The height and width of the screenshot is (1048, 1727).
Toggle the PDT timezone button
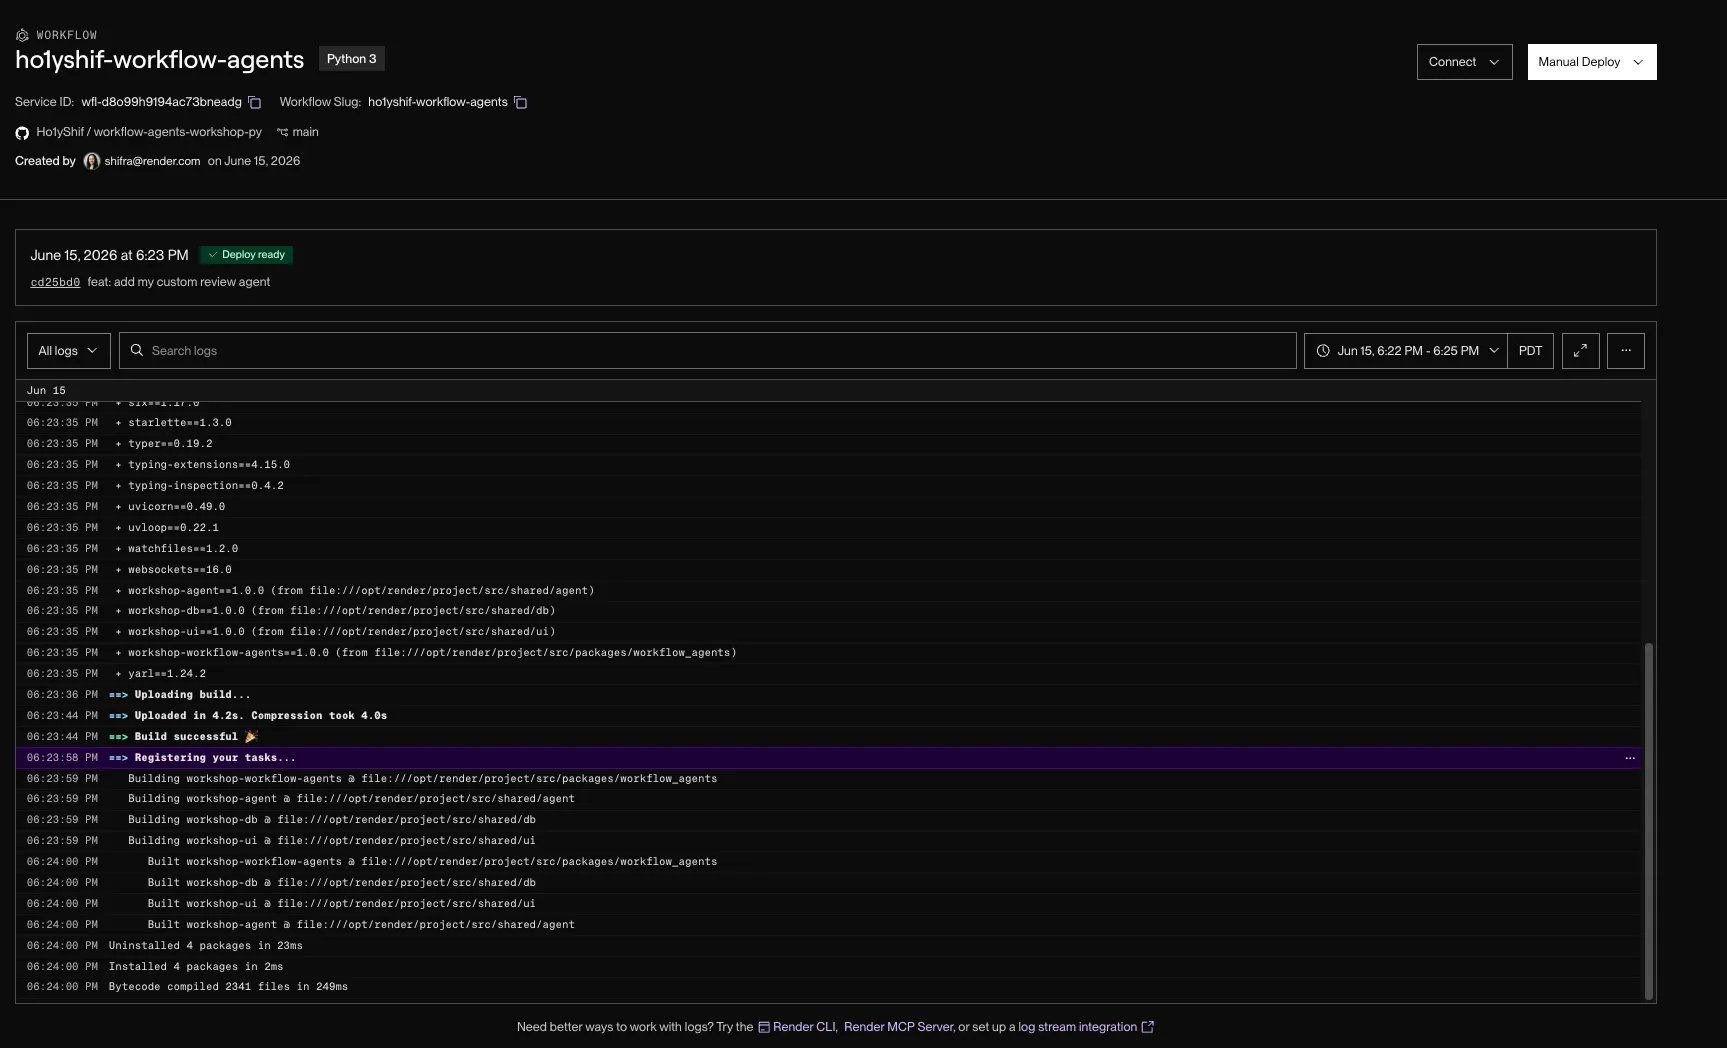pyautogui.click(x=1530, y=351)
